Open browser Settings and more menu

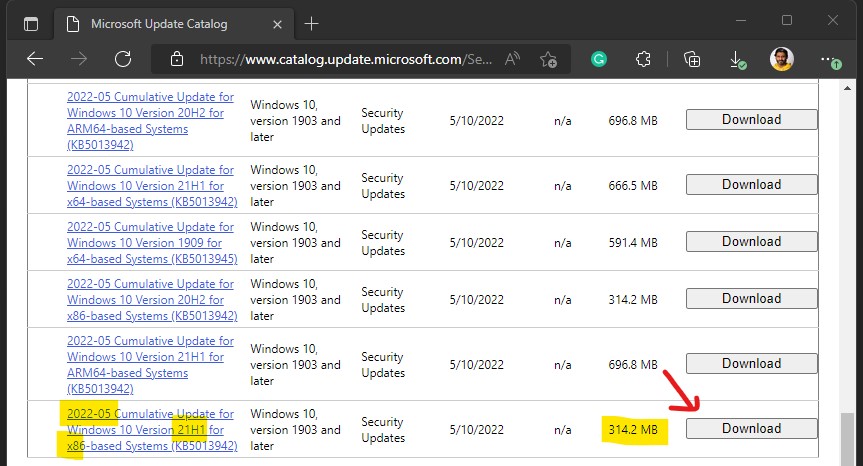(830, 60)
